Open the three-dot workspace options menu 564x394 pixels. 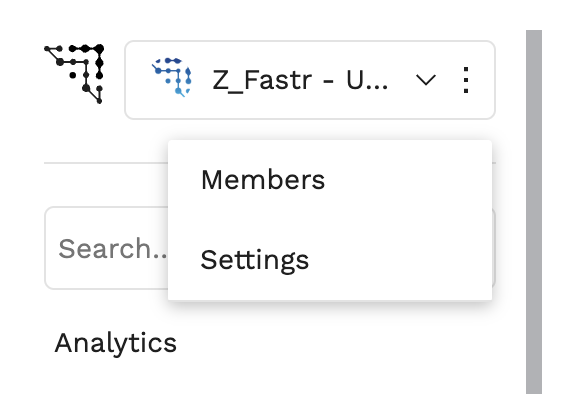tap(466, 80)
